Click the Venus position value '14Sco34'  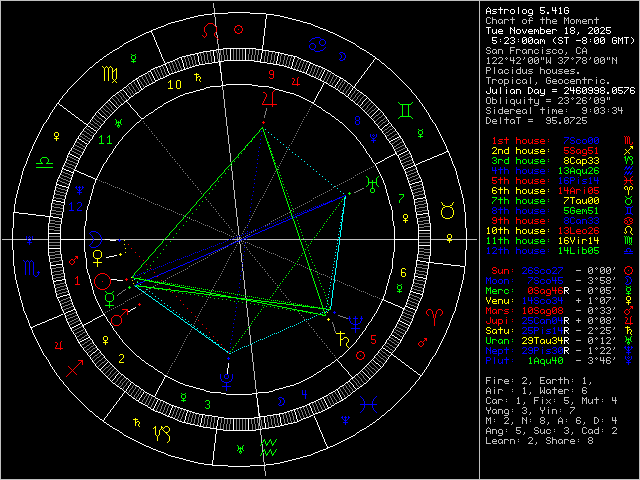coord(542,301)
